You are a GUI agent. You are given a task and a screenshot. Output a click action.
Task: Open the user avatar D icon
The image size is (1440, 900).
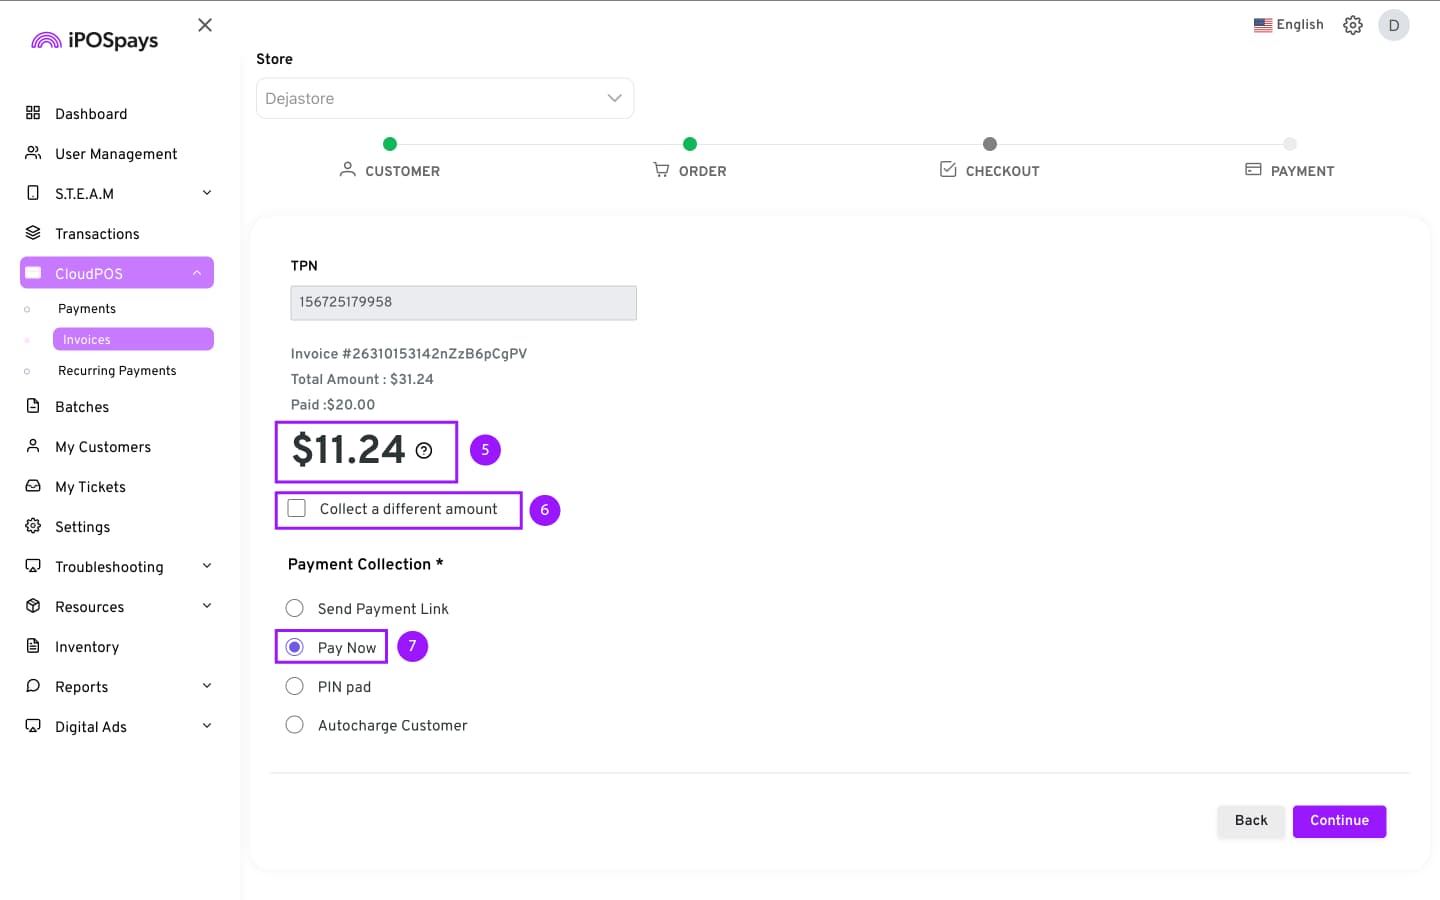[1393, 25]
